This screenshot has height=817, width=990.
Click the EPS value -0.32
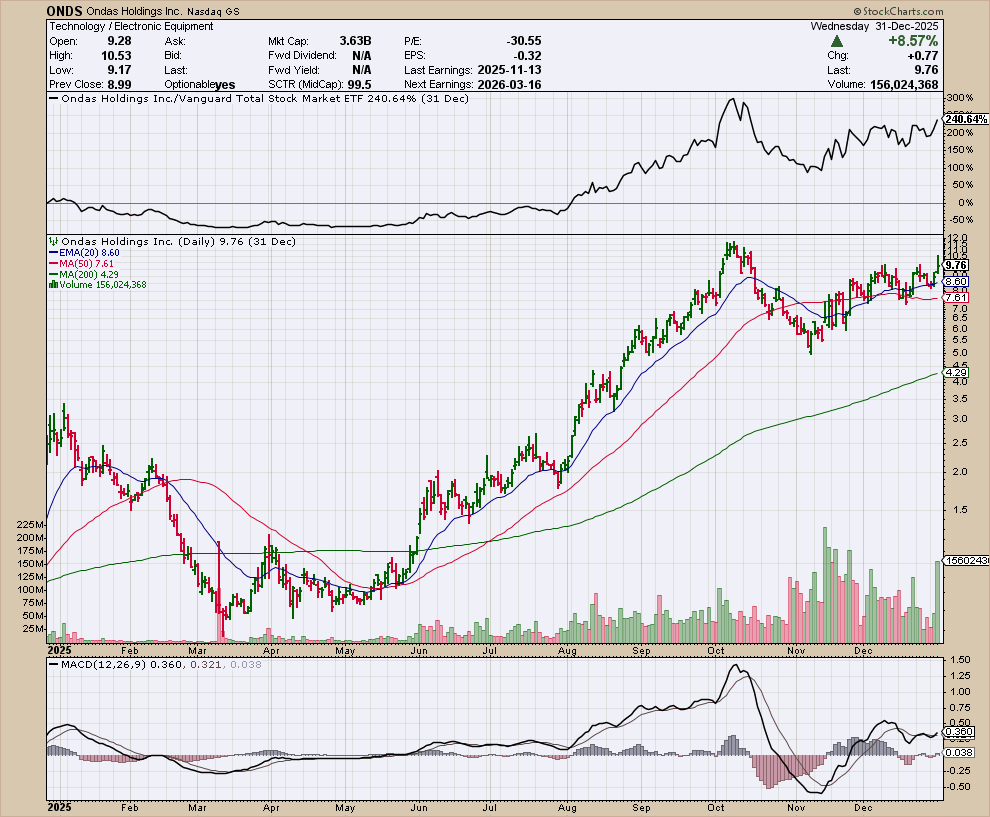pos(527,56)
